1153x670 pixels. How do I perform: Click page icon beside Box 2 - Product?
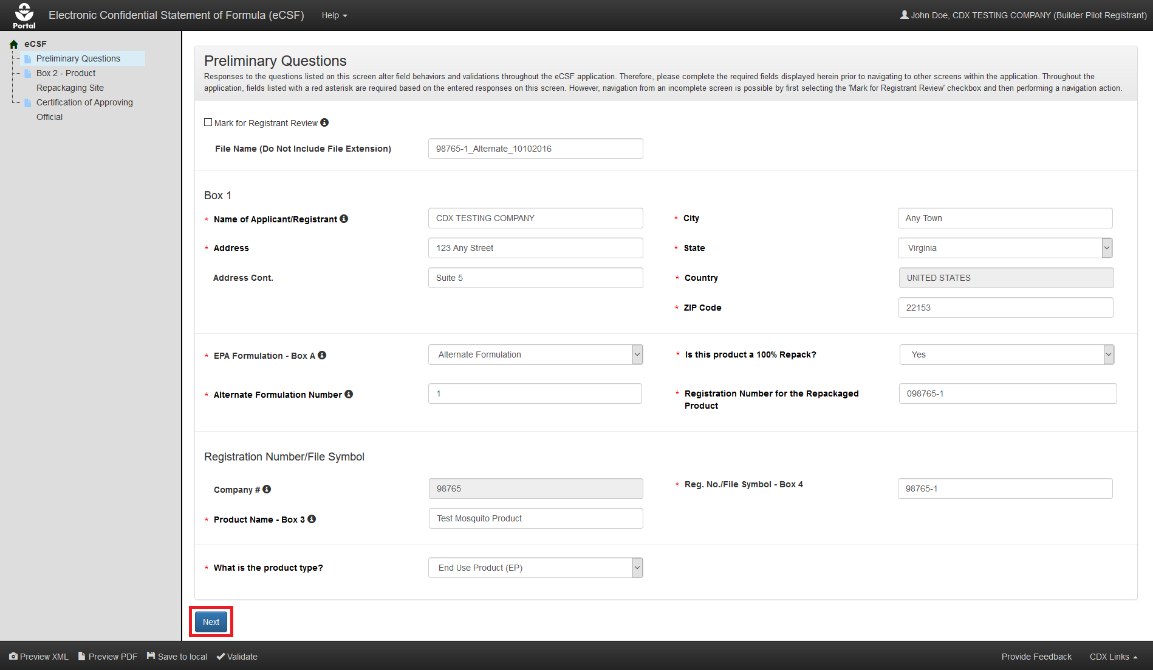pos(28,74)
